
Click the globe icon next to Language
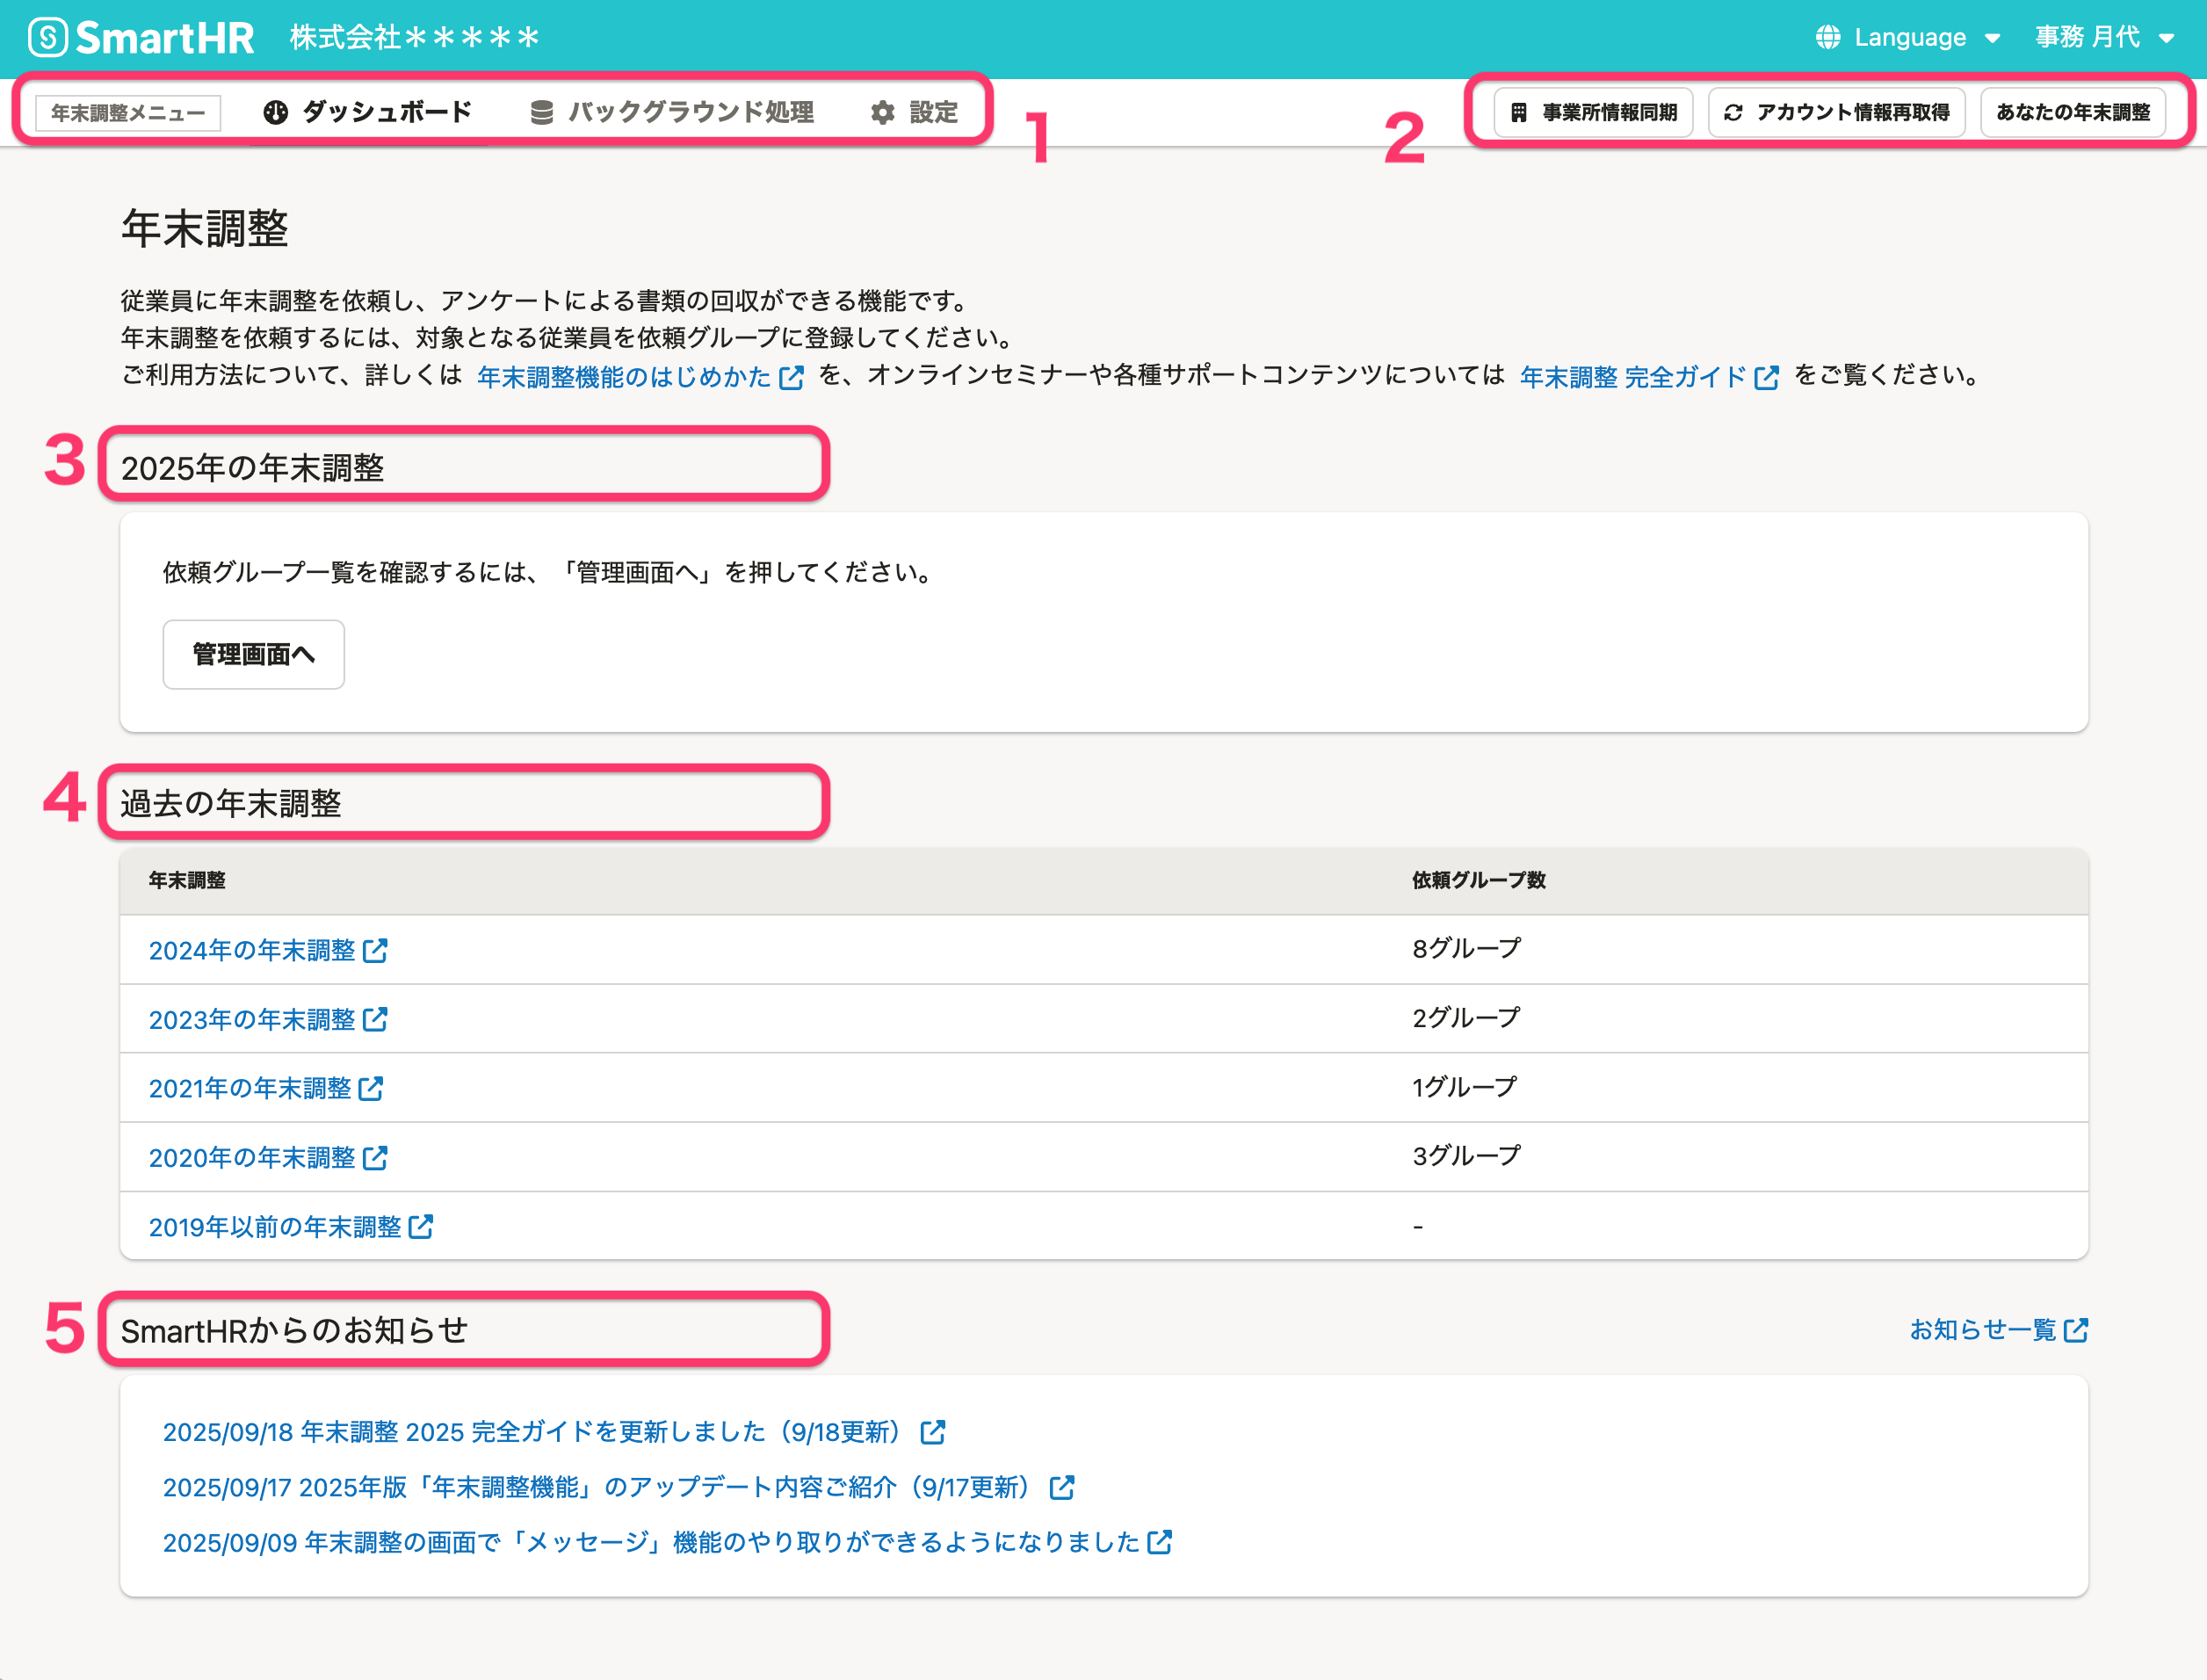click(x=1828, y=38)
